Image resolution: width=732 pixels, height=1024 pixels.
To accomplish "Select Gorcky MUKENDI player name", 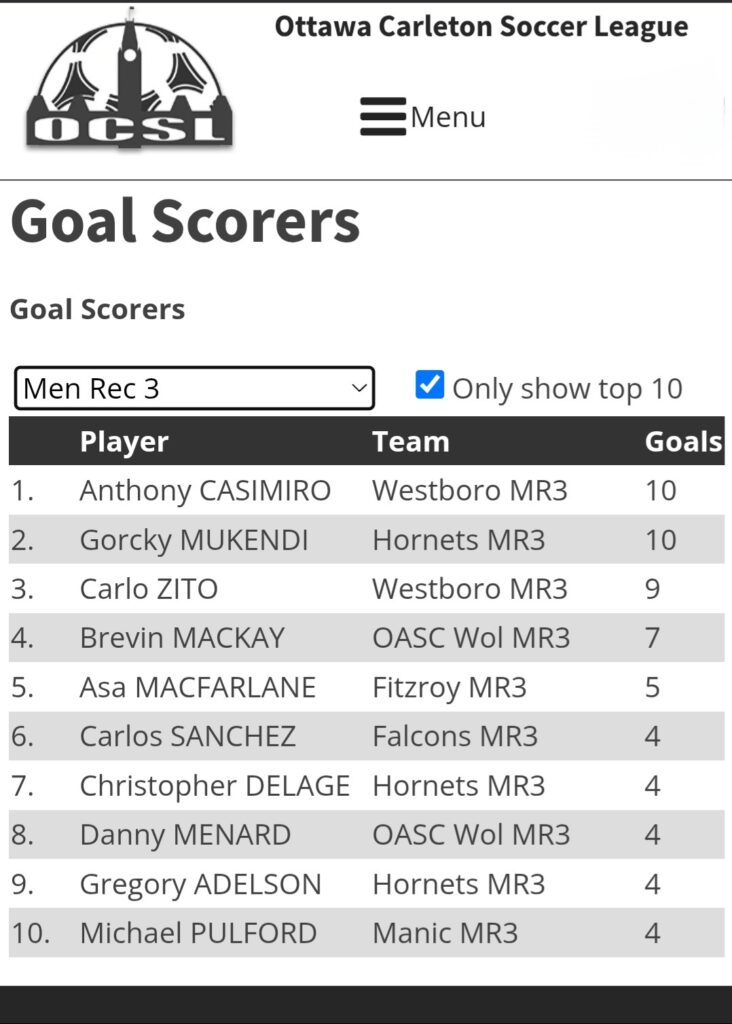I will click(x=194, y=541).
